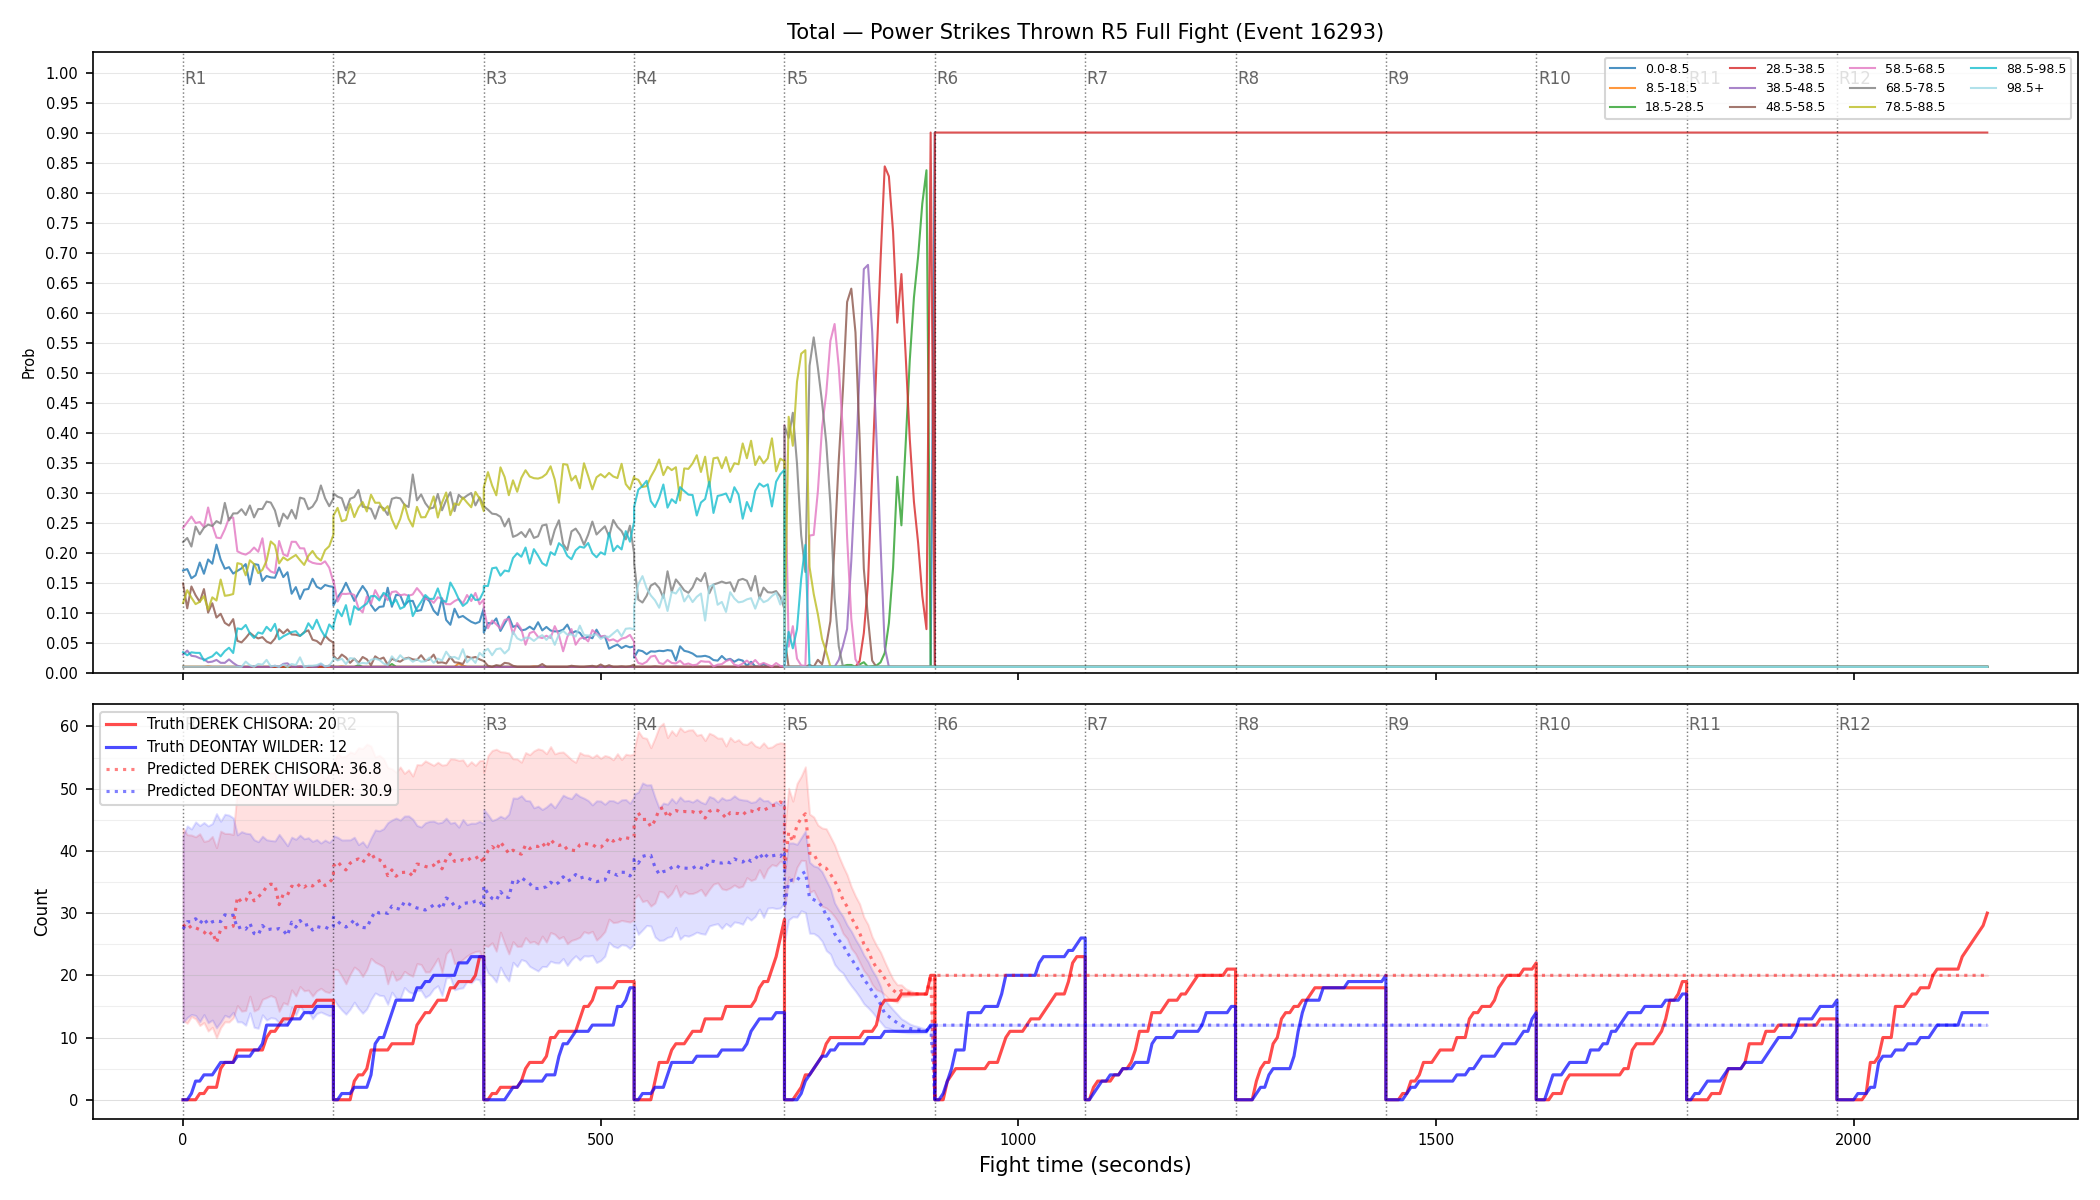Click the R11 round marker in bottom chart
The width and height of the screenshot is (2100, 1200).
tap(1705, 724)
